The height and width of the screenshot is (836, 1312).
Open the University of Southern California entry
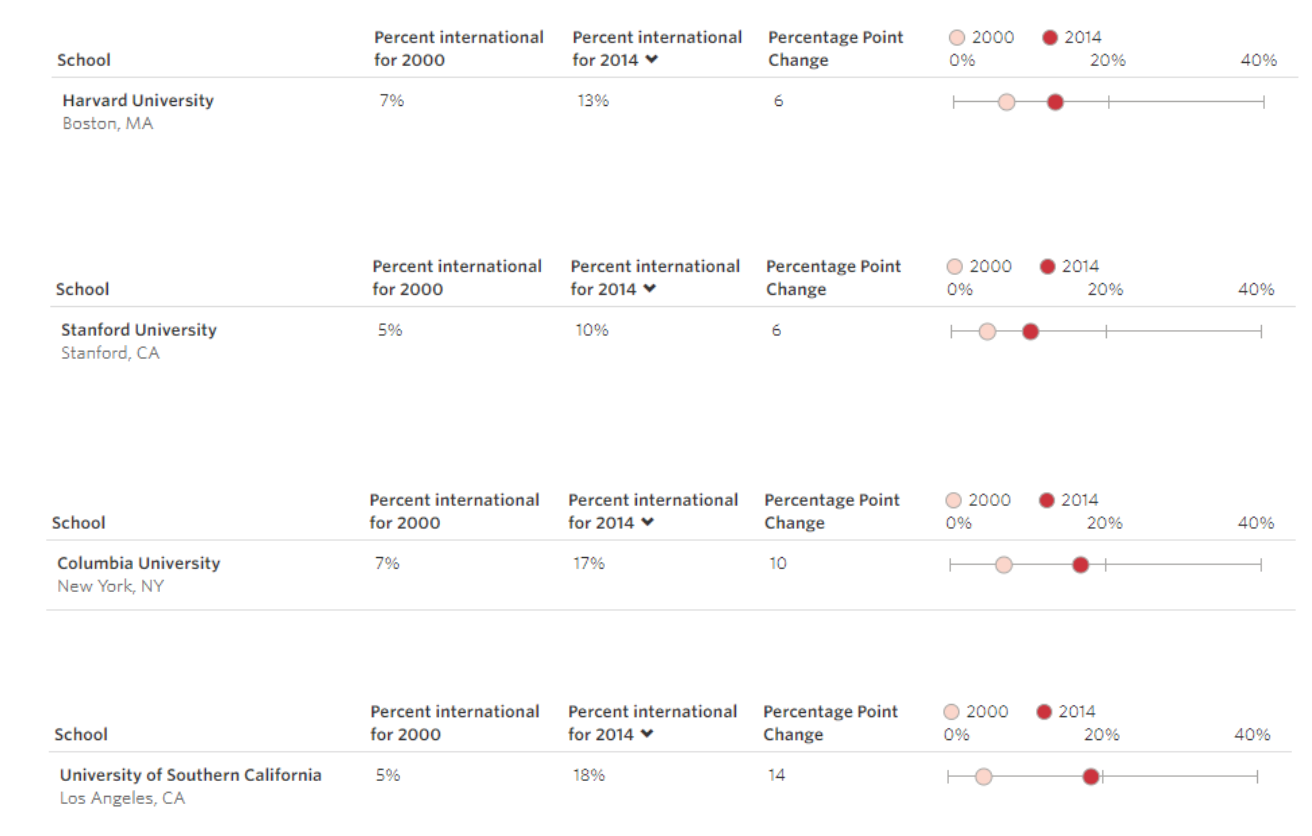tap(190, 775)
